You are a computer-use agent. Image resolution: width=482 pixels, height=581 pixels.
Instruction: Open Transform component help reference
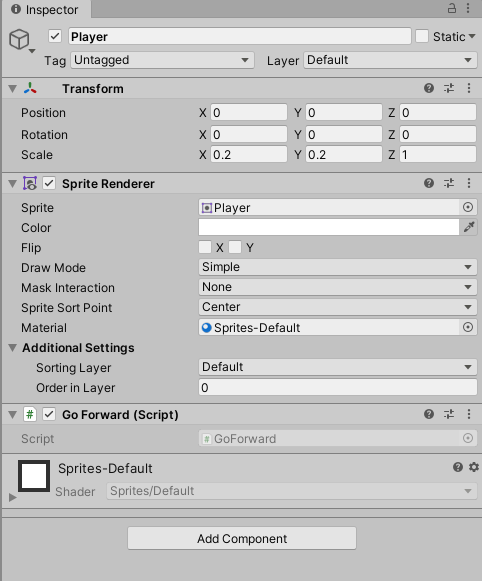tap(429, 88)
